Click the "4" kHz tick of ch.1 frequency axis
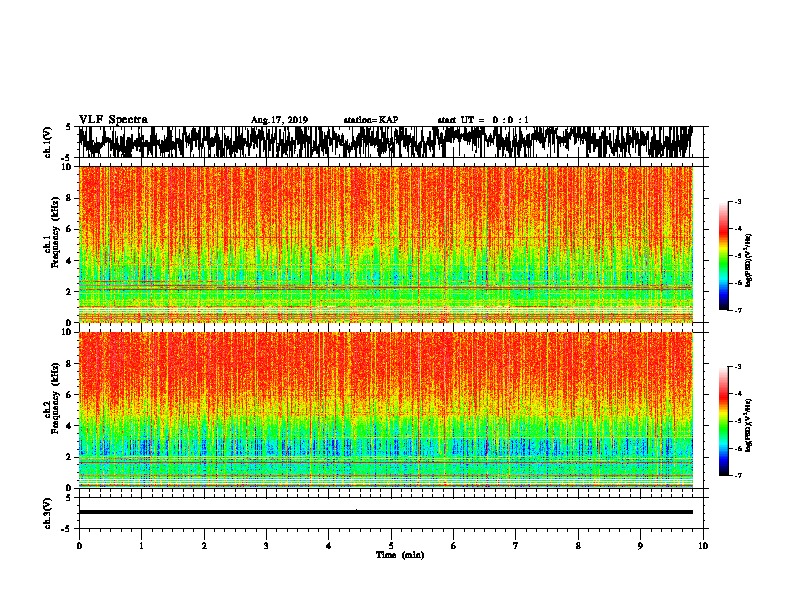Image resolution: width=792 pixels, height=612 pixels. coord(69,261)
